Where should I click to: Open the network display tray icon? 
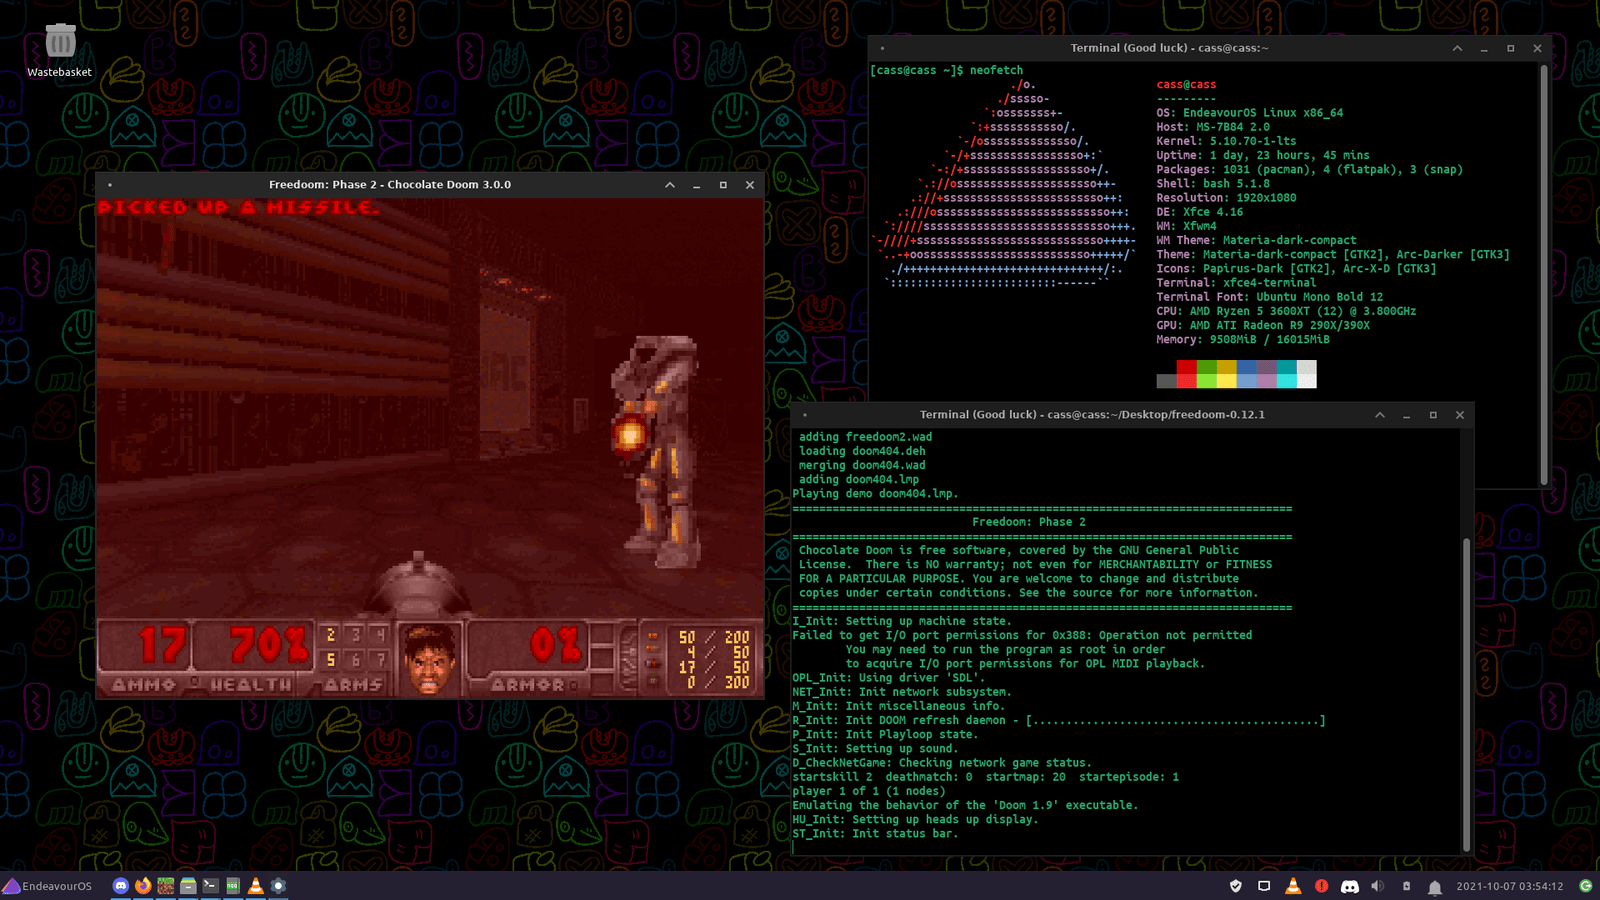(x=1264, y=886)
